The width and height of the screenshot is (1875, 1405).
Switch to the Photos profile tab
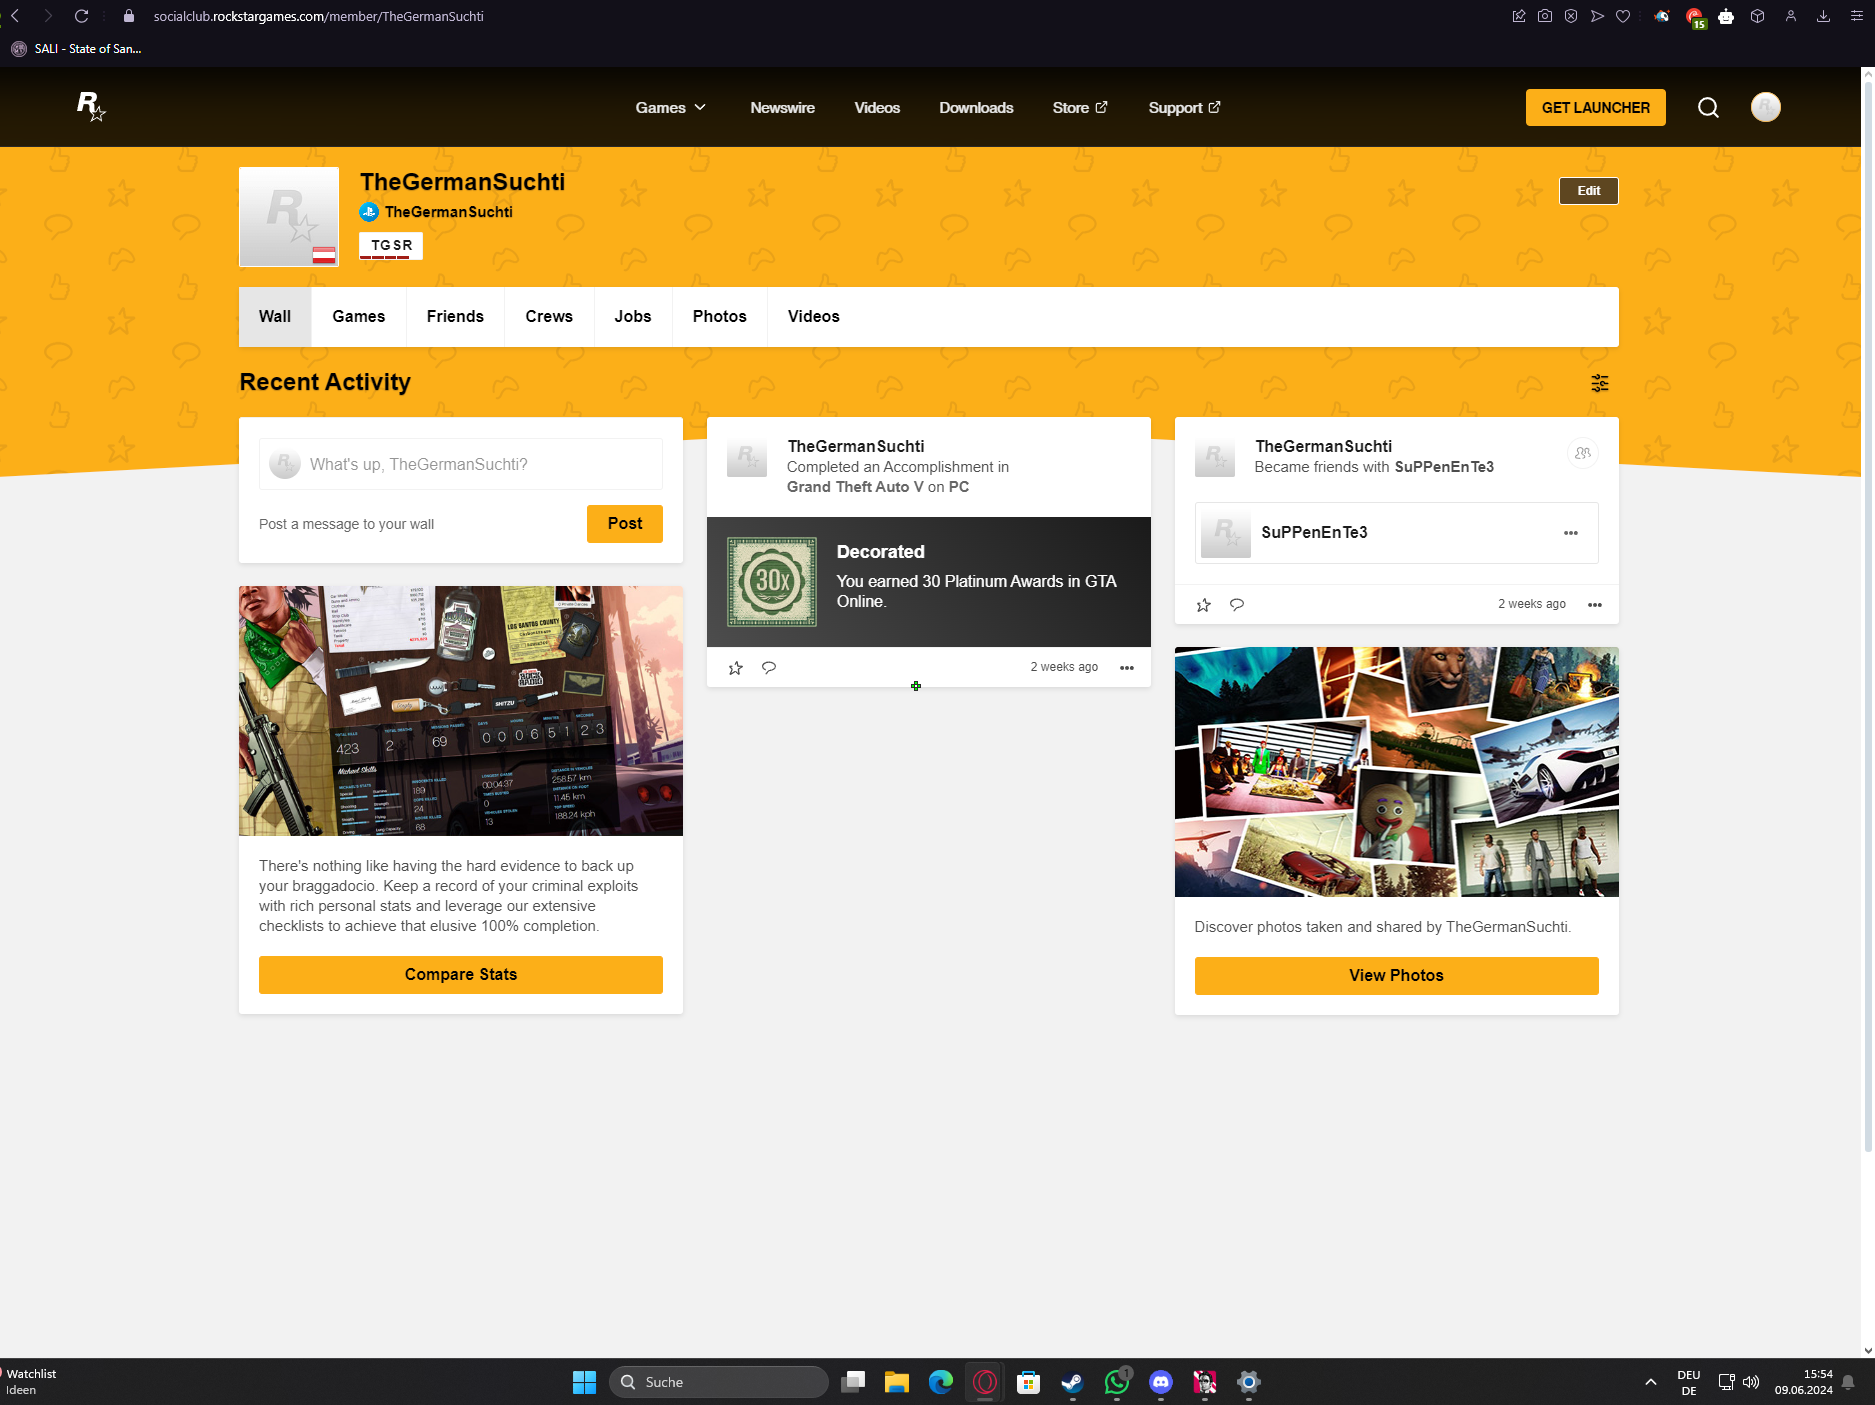click(x=720, y=316)
